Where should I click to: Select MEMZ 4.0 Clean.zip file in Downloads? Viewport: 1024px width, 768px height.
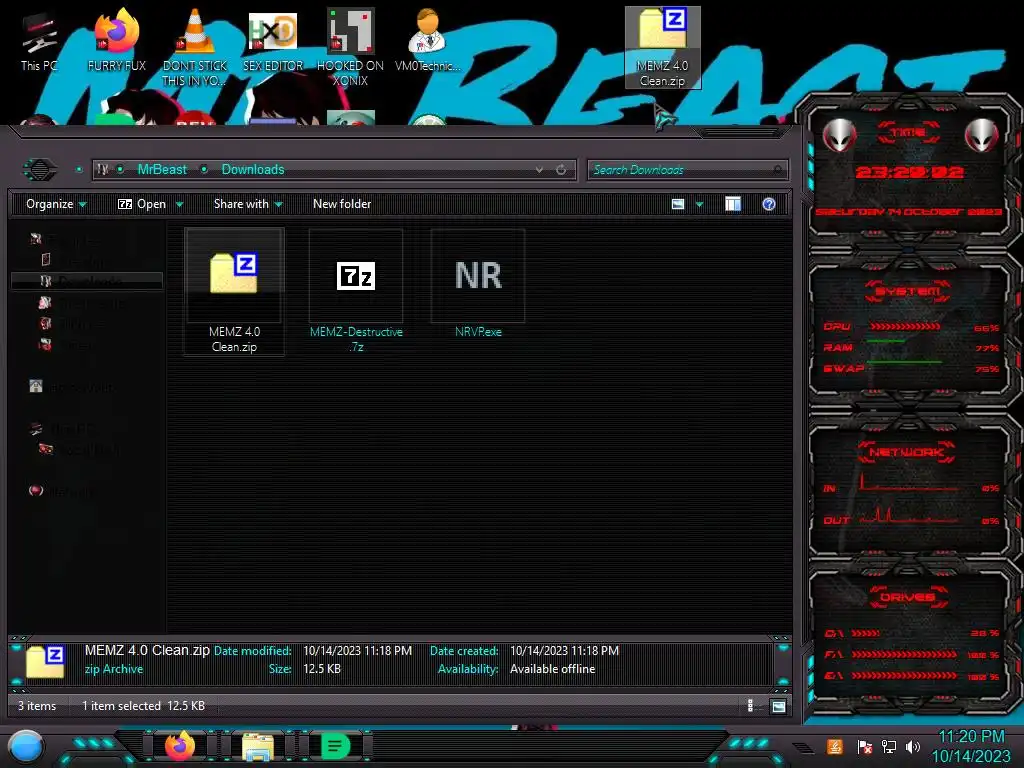(x=234, y=292)
